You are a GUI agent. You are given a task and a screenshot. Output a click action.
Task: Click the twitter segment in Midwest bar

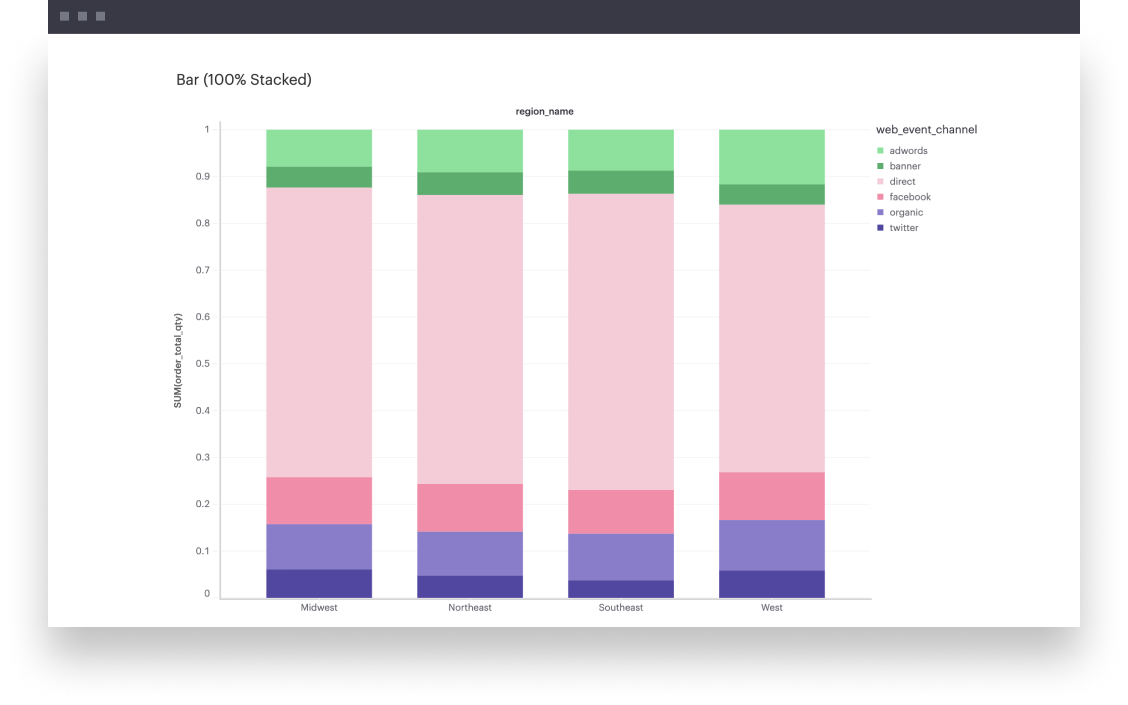[319, 583]
